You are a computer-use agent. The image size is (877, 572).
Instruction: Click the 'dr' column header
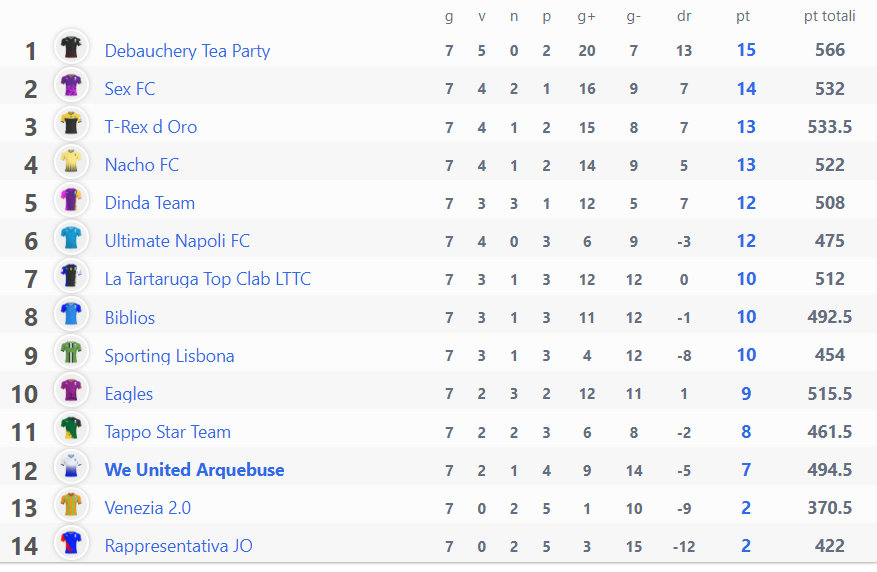coord(684,16)
